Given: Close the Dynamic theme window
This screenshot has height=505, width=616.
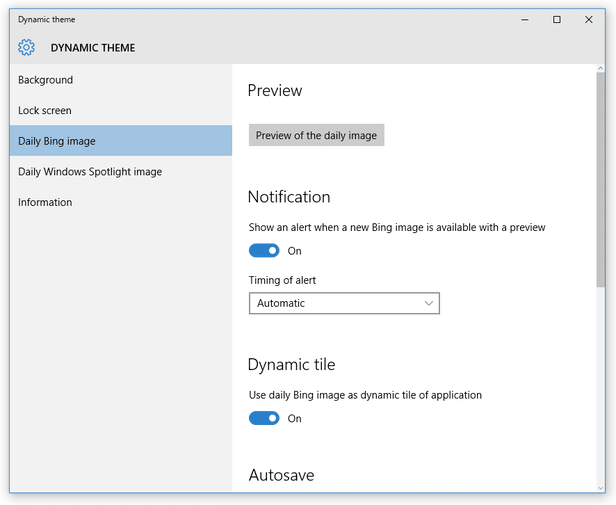Looking at the screenshot, I should click(x=588, y=20).
